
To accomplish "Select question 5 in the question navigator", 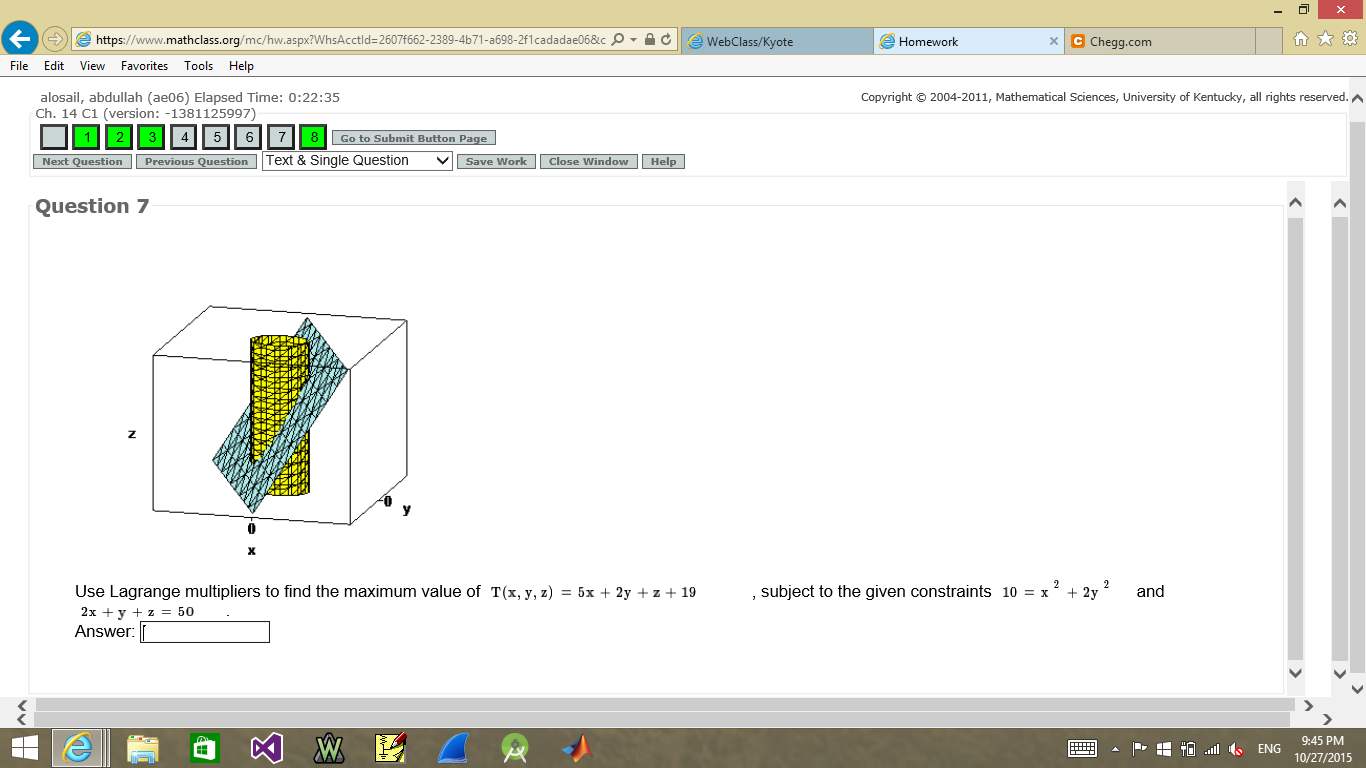I will coord(216,137).
